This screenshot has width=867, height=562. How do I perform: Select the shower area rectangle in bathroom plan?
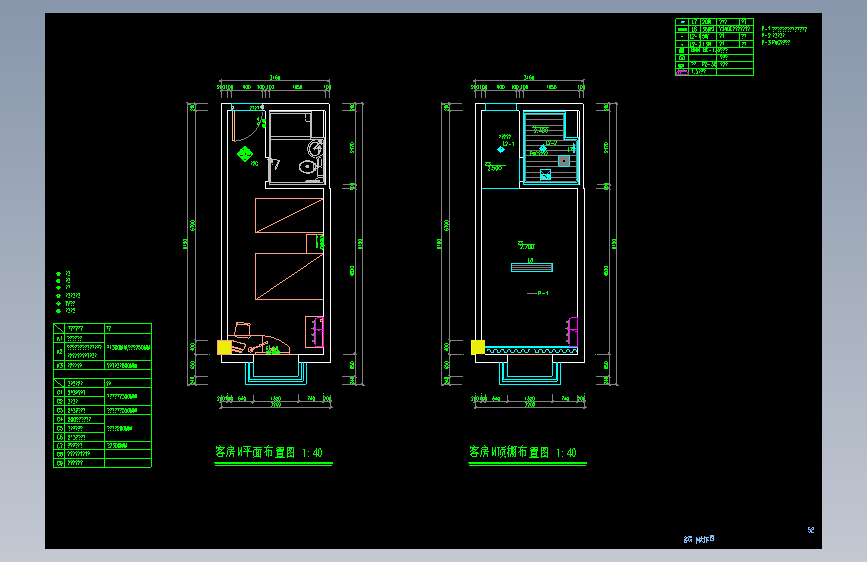click(x=290, y=124)
